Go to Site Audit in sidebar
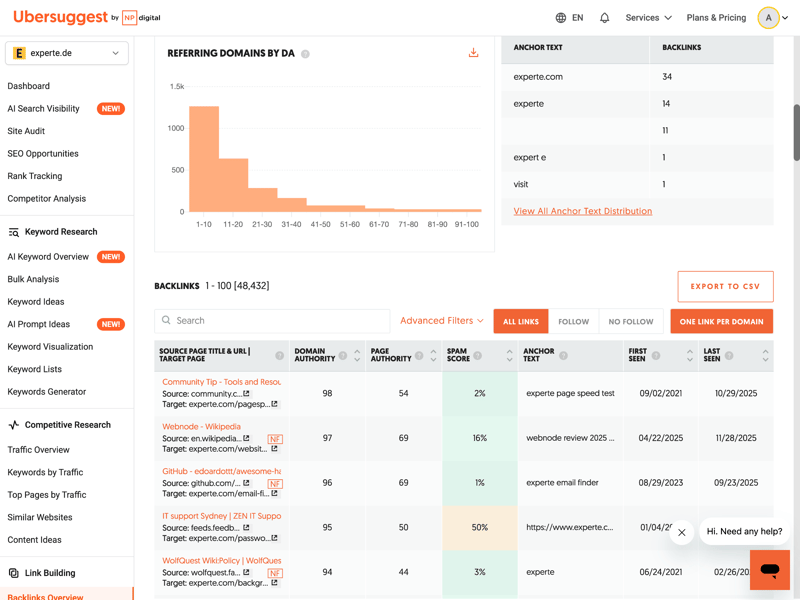Image resolution: width=800 pixels, height=600 pixels. pos(26,131)
